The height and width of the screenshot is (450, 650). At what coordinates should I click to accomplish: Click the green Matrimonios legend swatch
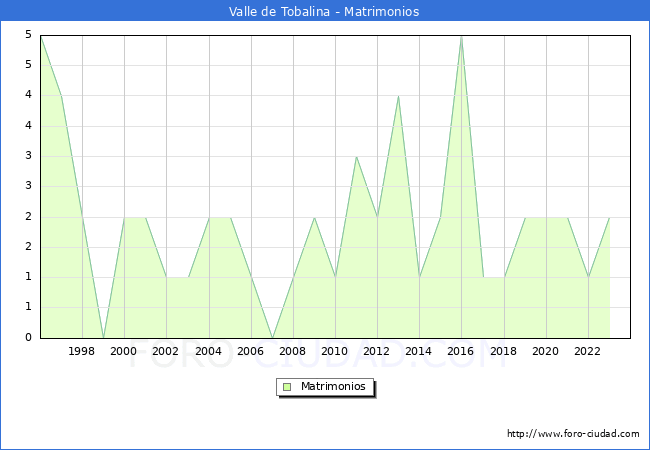click(x=287, y=386)
